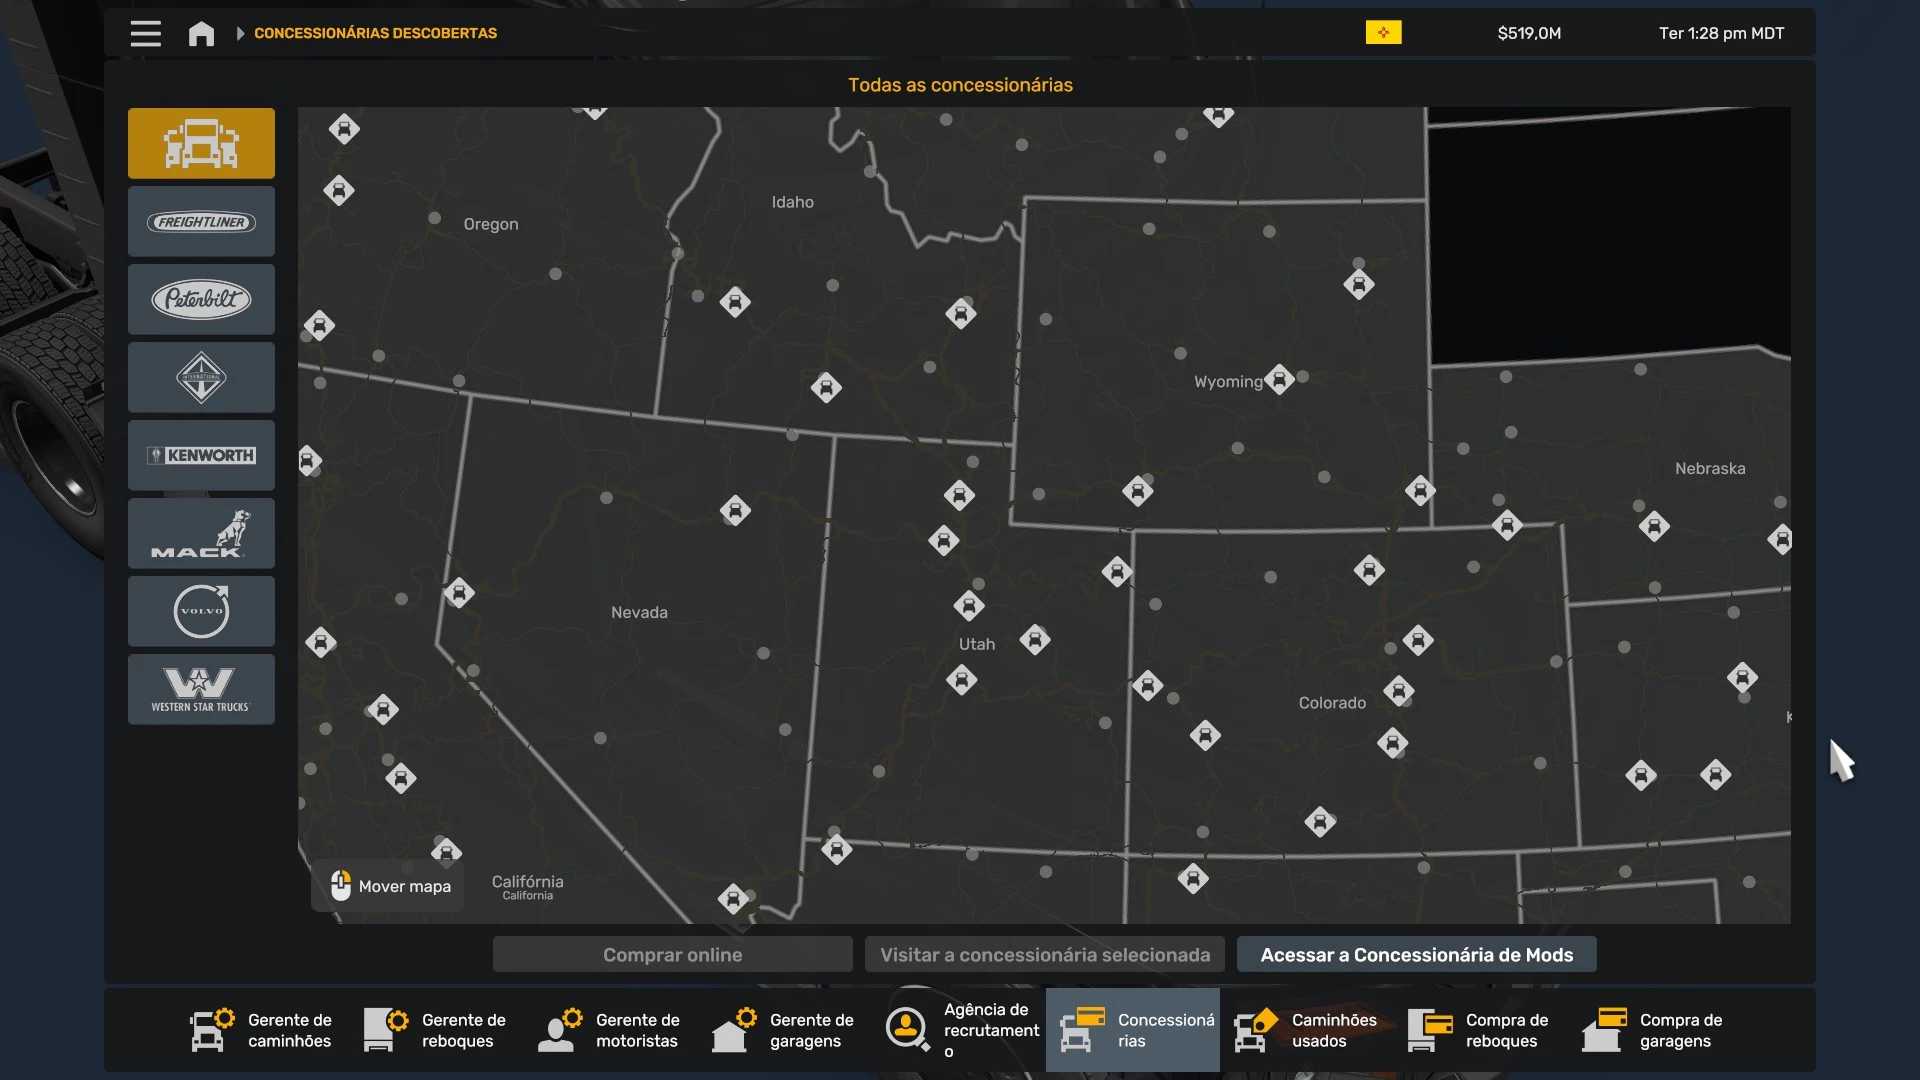The width and height of the screenshot is (1920, 1080).
Task: Filter dealerships by Freightliner brand
Action: click(201, 221)
